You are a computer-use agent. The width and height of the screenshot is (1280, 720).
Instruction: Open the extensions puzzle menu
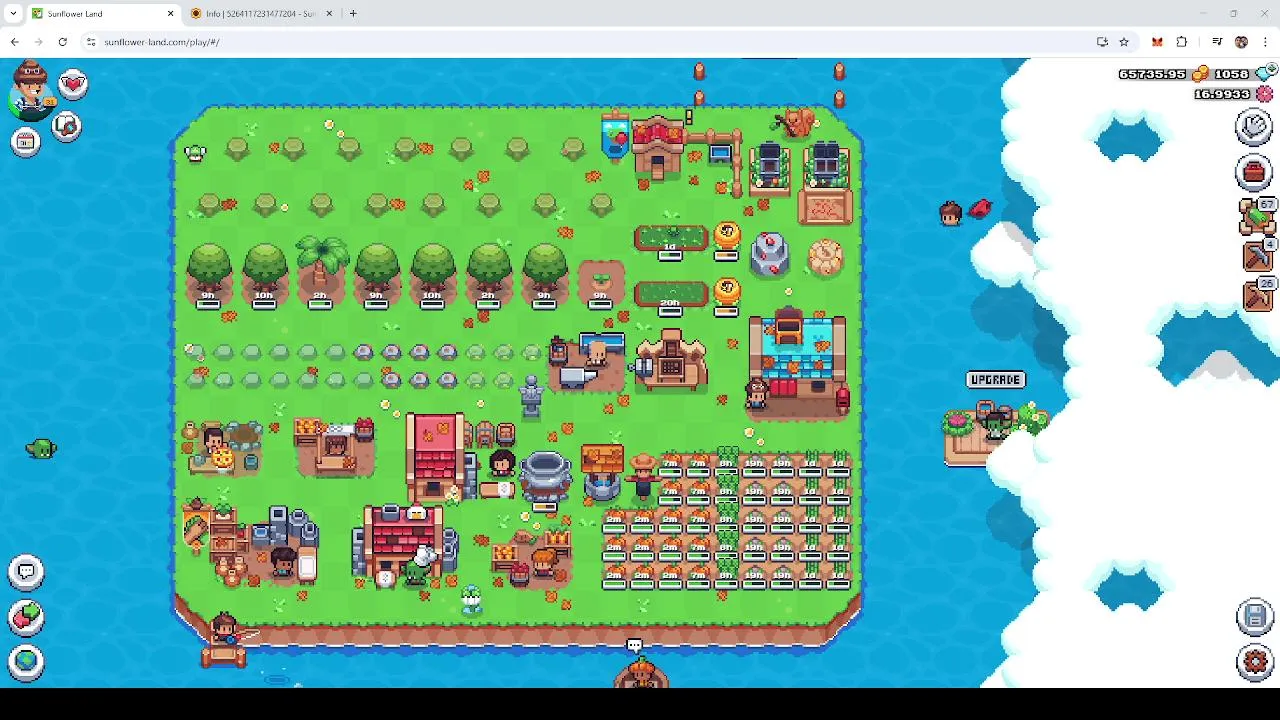[1182, 42]
